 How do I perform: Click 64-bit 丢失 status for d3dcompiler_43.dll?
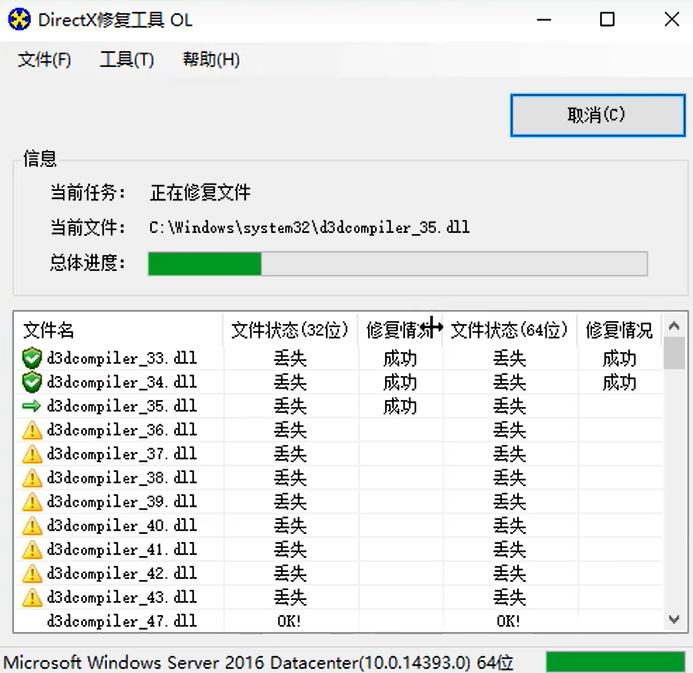click(510, 597)
